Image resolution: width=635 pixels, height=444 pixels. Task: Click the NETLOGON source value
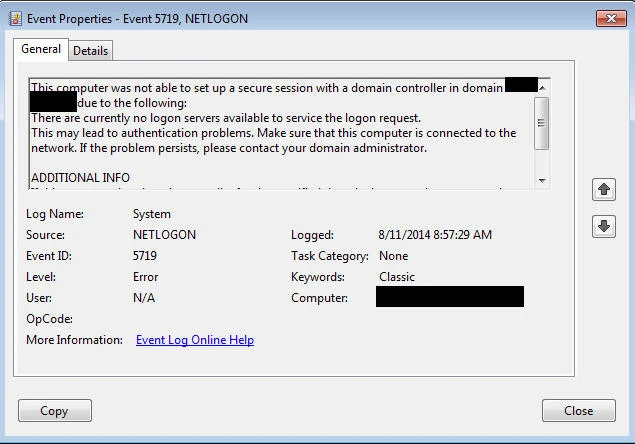pyautogui.click(x=164, y=235)
